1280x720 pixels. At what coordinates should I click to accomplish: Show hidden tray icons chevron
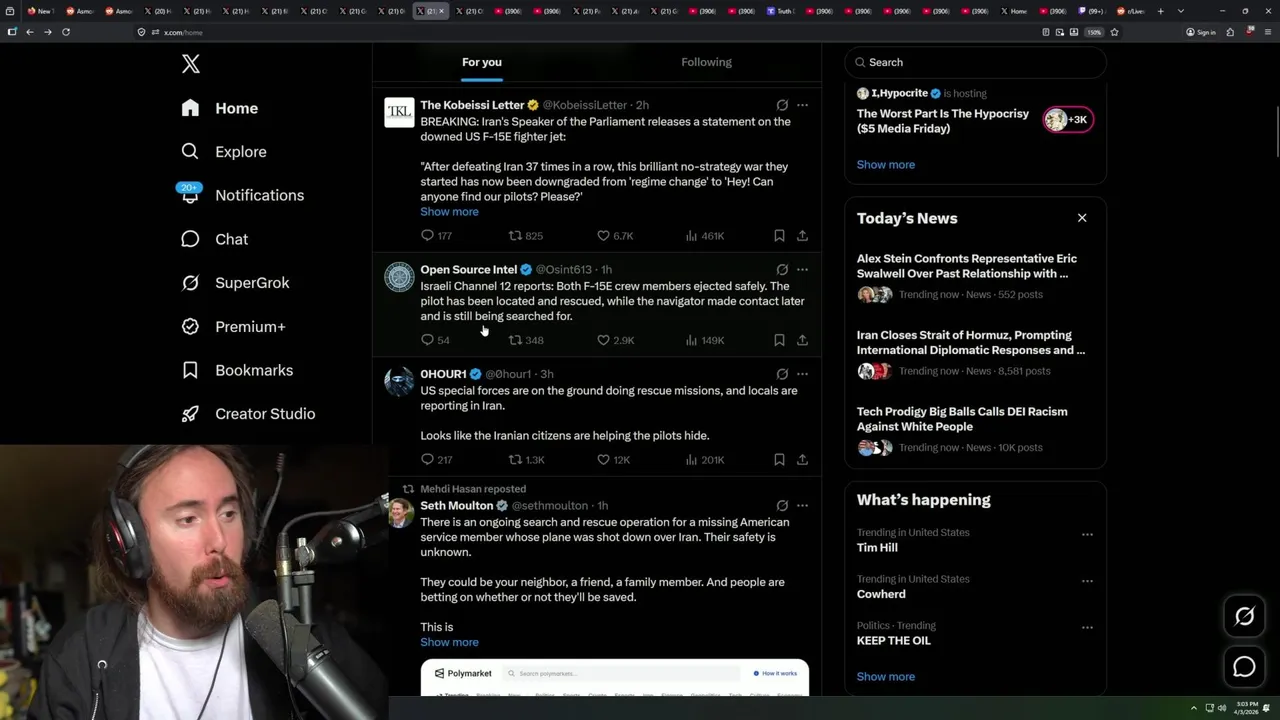pos(1193,708)
